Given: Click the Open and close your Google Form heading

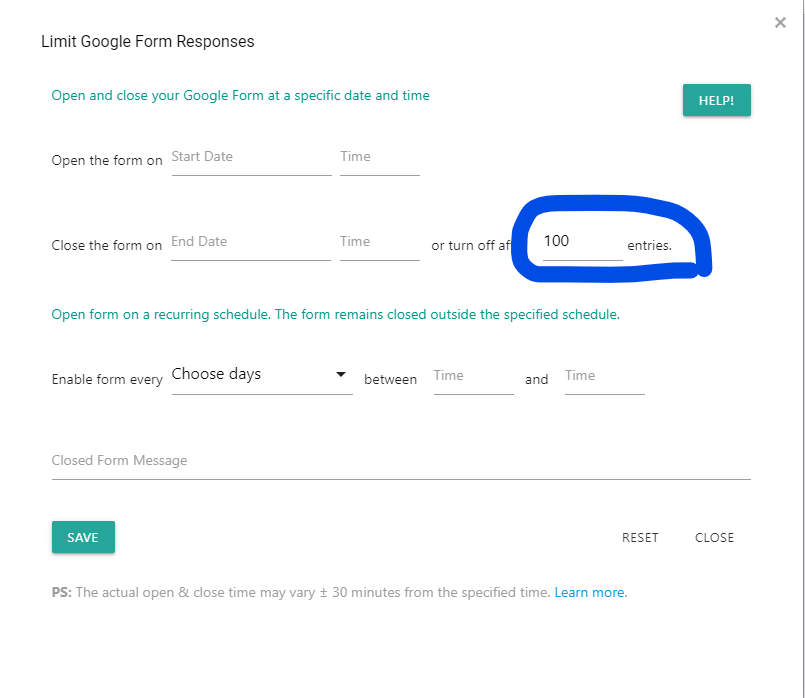Looking at the screenshot, I should point(240,95).
